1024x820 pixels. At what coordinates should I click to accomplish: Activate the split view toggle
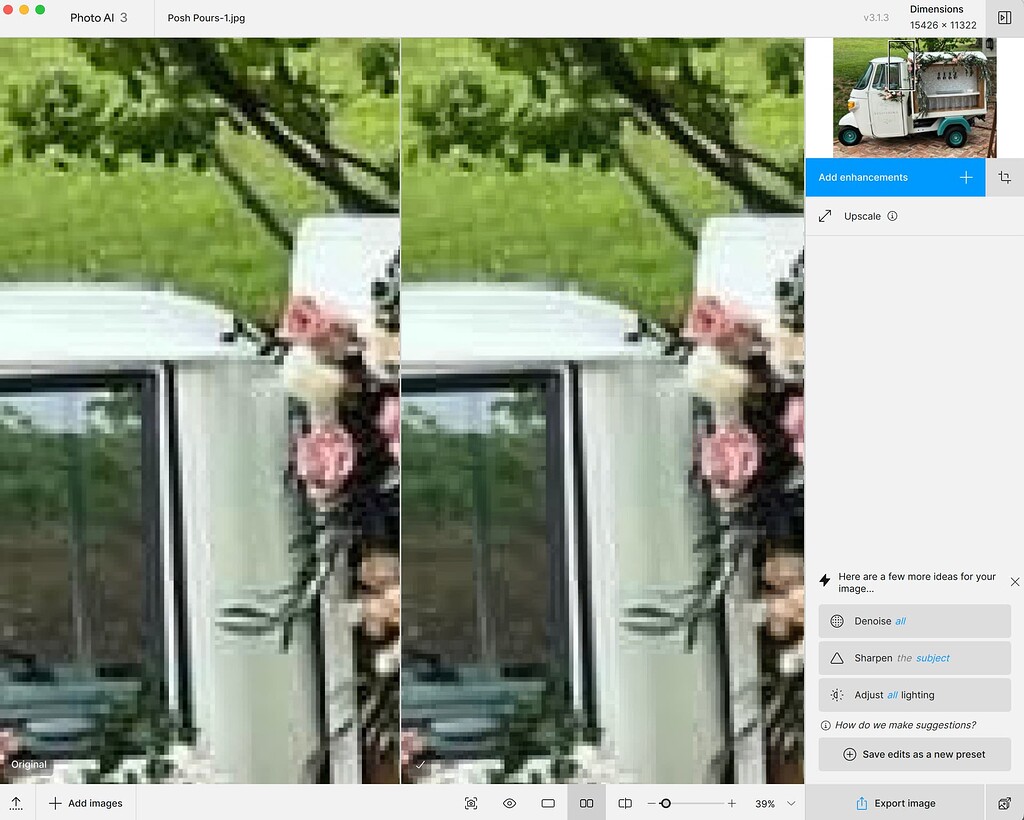[624, 803]
